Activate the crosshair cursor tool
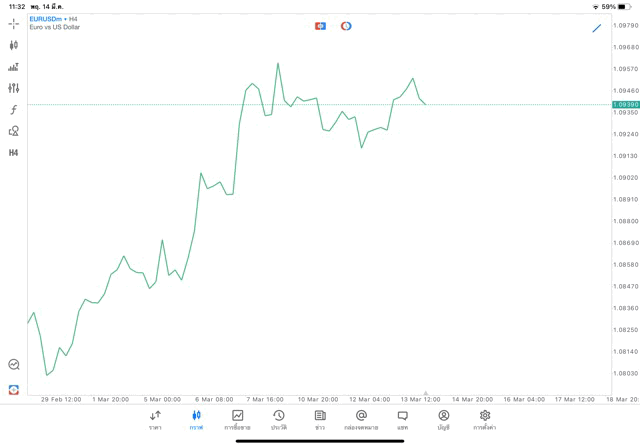640x447 pixels. coord(13,23)
